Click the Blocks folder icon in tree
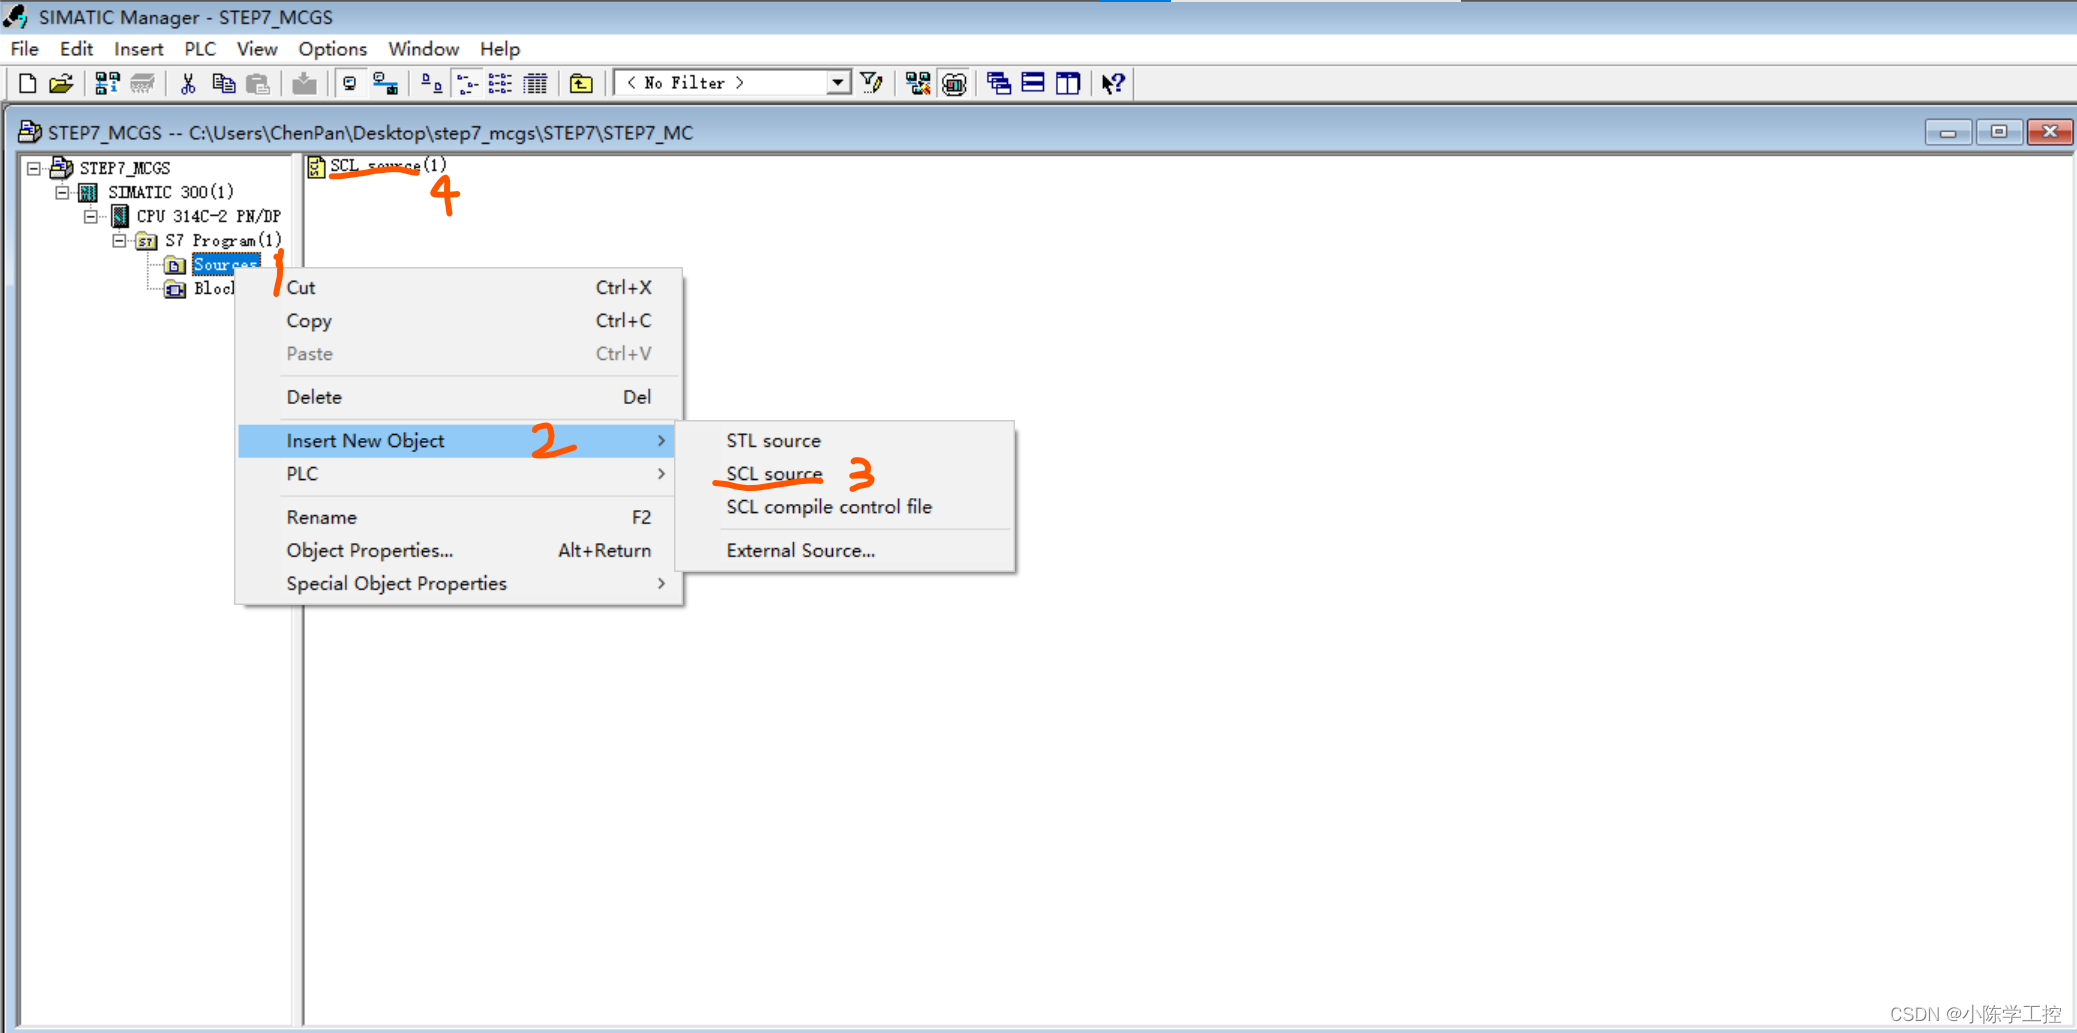This screenshot has width=2077, height=1033. click(x=175, y=289)
